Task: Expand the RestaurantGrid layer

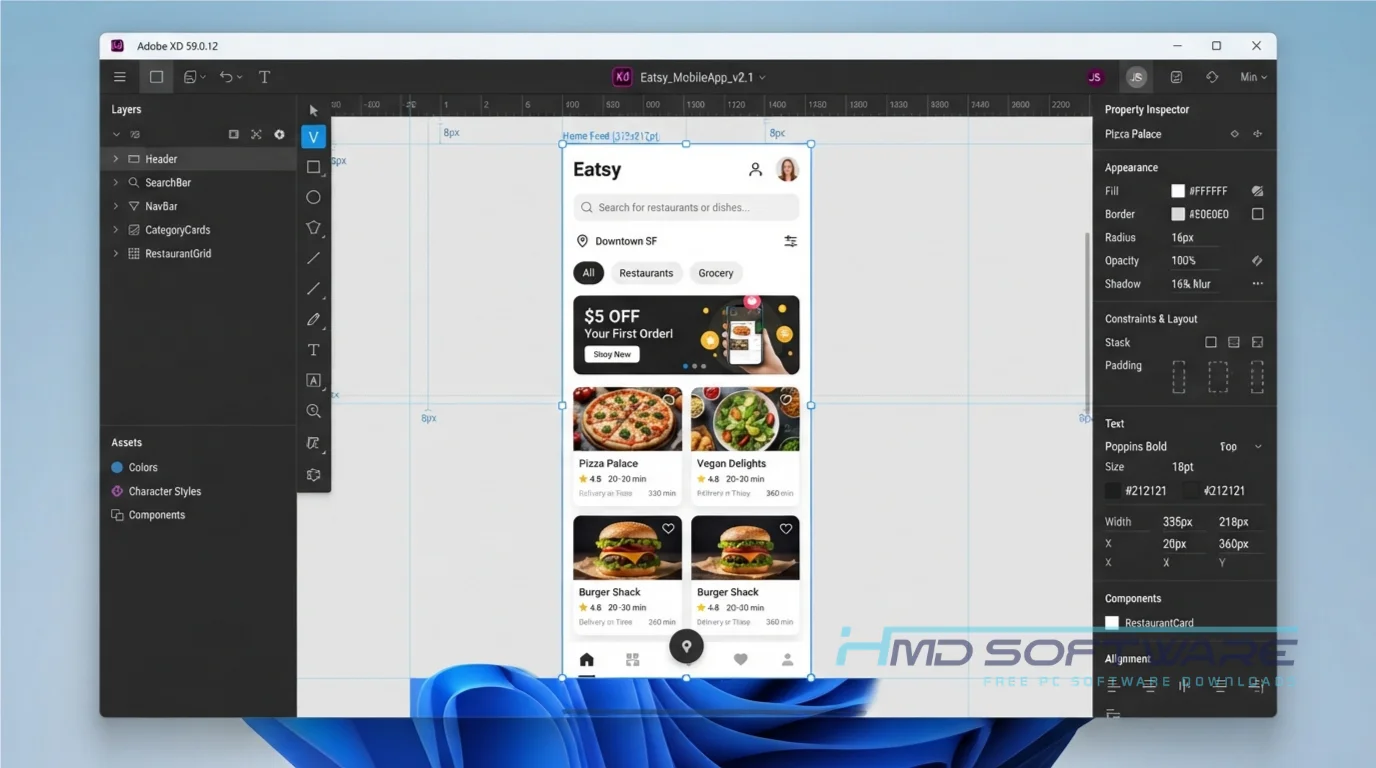Action: click(115, 254)
